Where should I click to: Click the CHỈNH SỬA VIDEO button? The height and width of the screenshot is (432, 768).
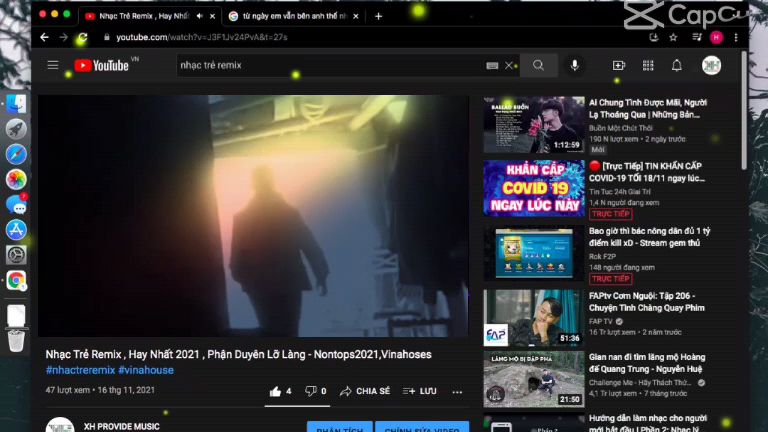(422, 427)
